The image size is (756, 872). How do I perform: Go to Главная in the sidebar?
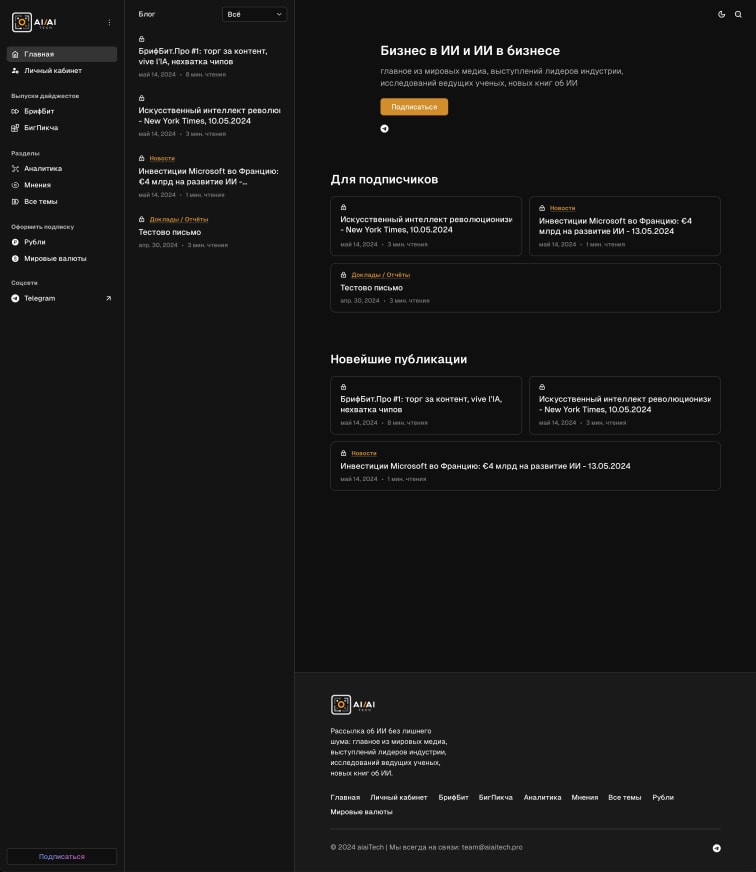(62, 54)
